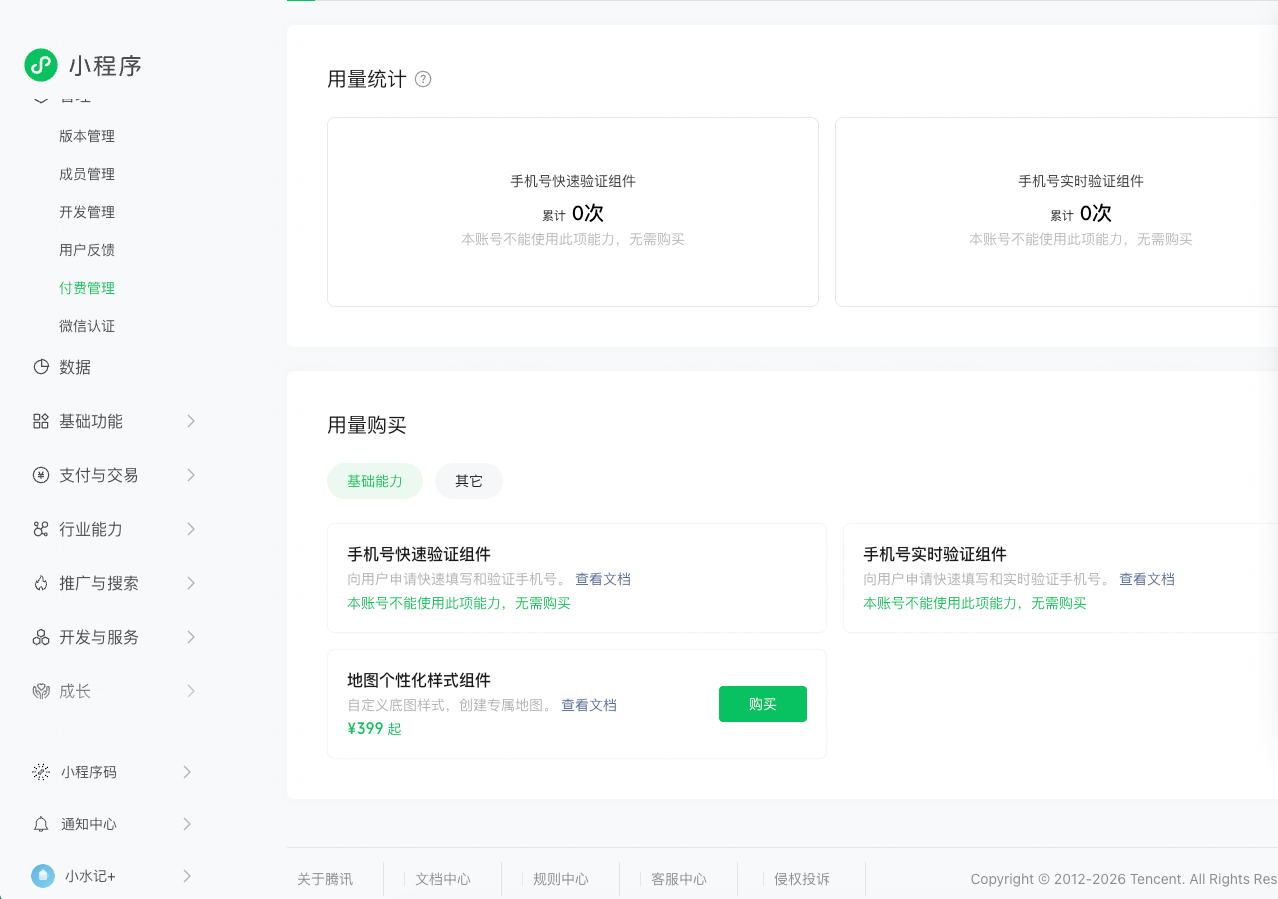Click the green 购买 button
The width and height of the screenshot is (1278, 899).
tap(763, 704)
